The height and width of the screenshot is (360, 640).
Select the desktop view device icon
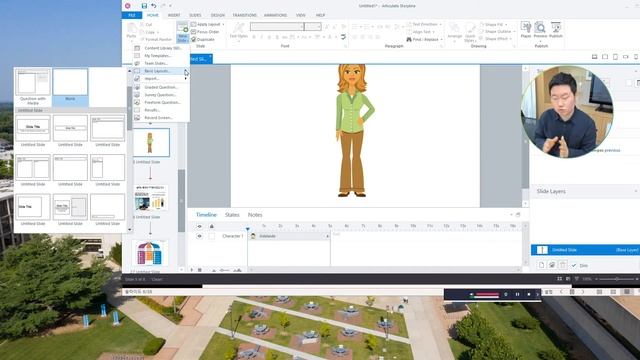coord(594,57)
